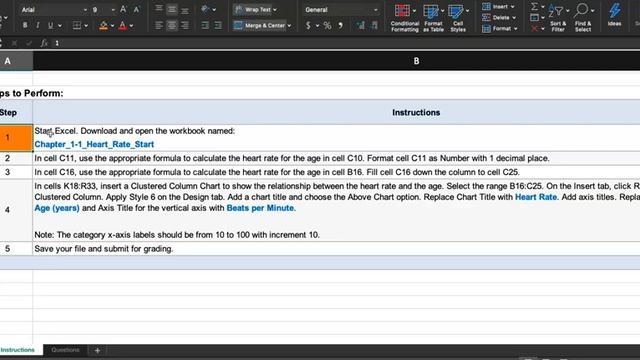
Task: Click Merge & Center button
Action: pyautogui.click(x=260, y=25)
